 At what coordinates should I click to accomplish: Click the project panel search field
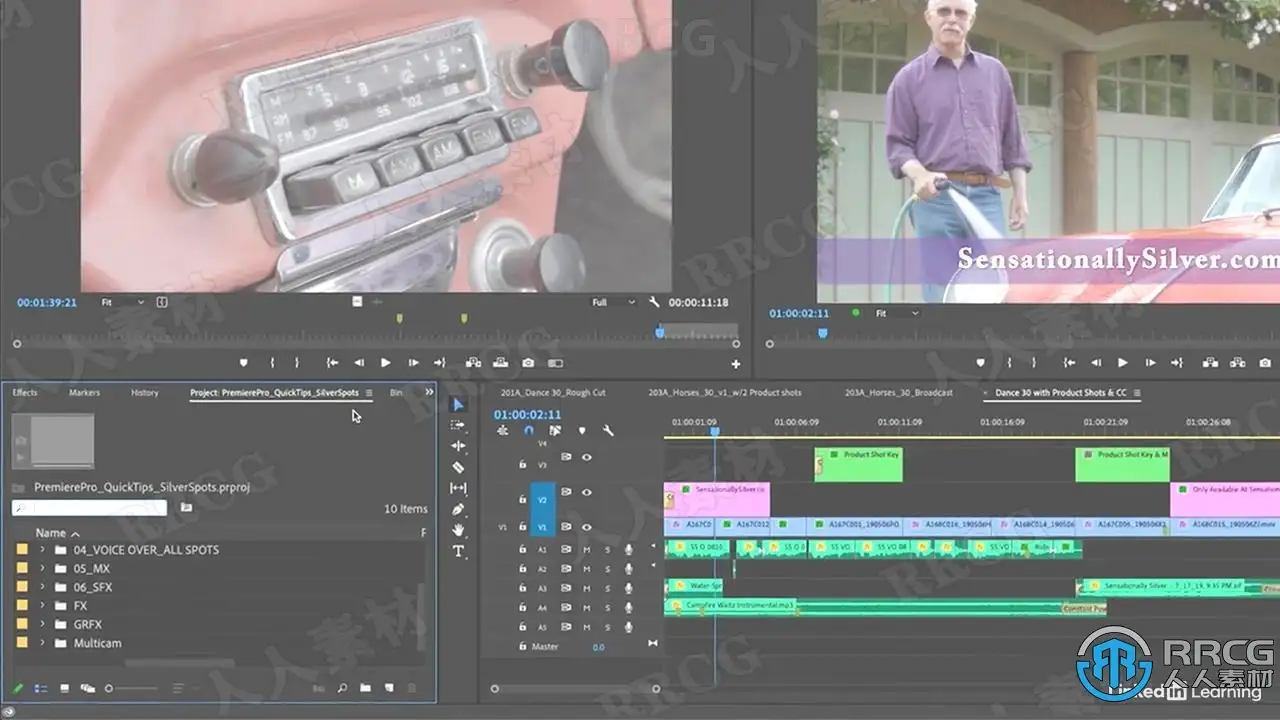90,508
